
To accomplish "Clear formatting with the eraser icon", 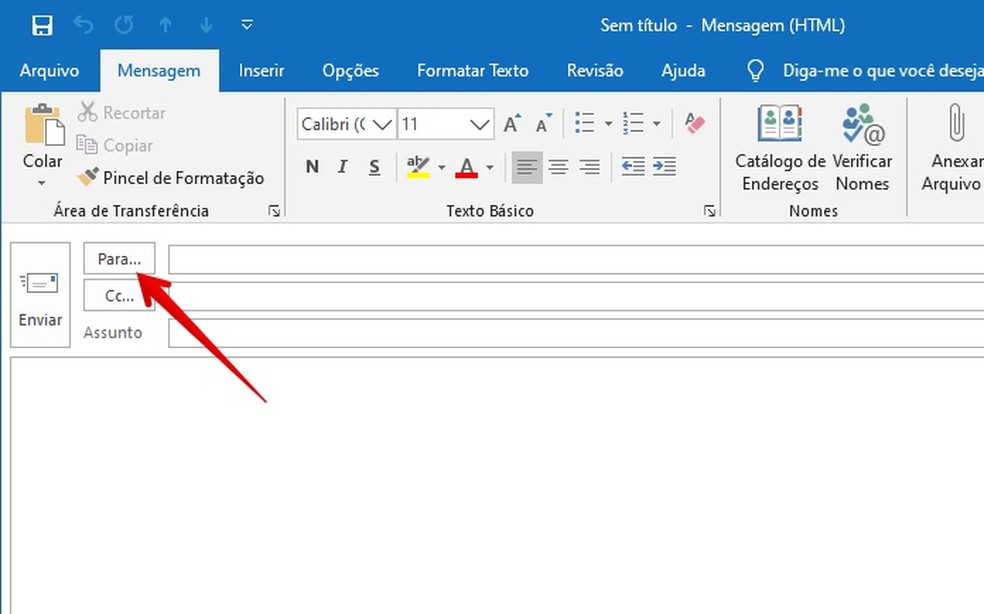I will tap(694, 124).
